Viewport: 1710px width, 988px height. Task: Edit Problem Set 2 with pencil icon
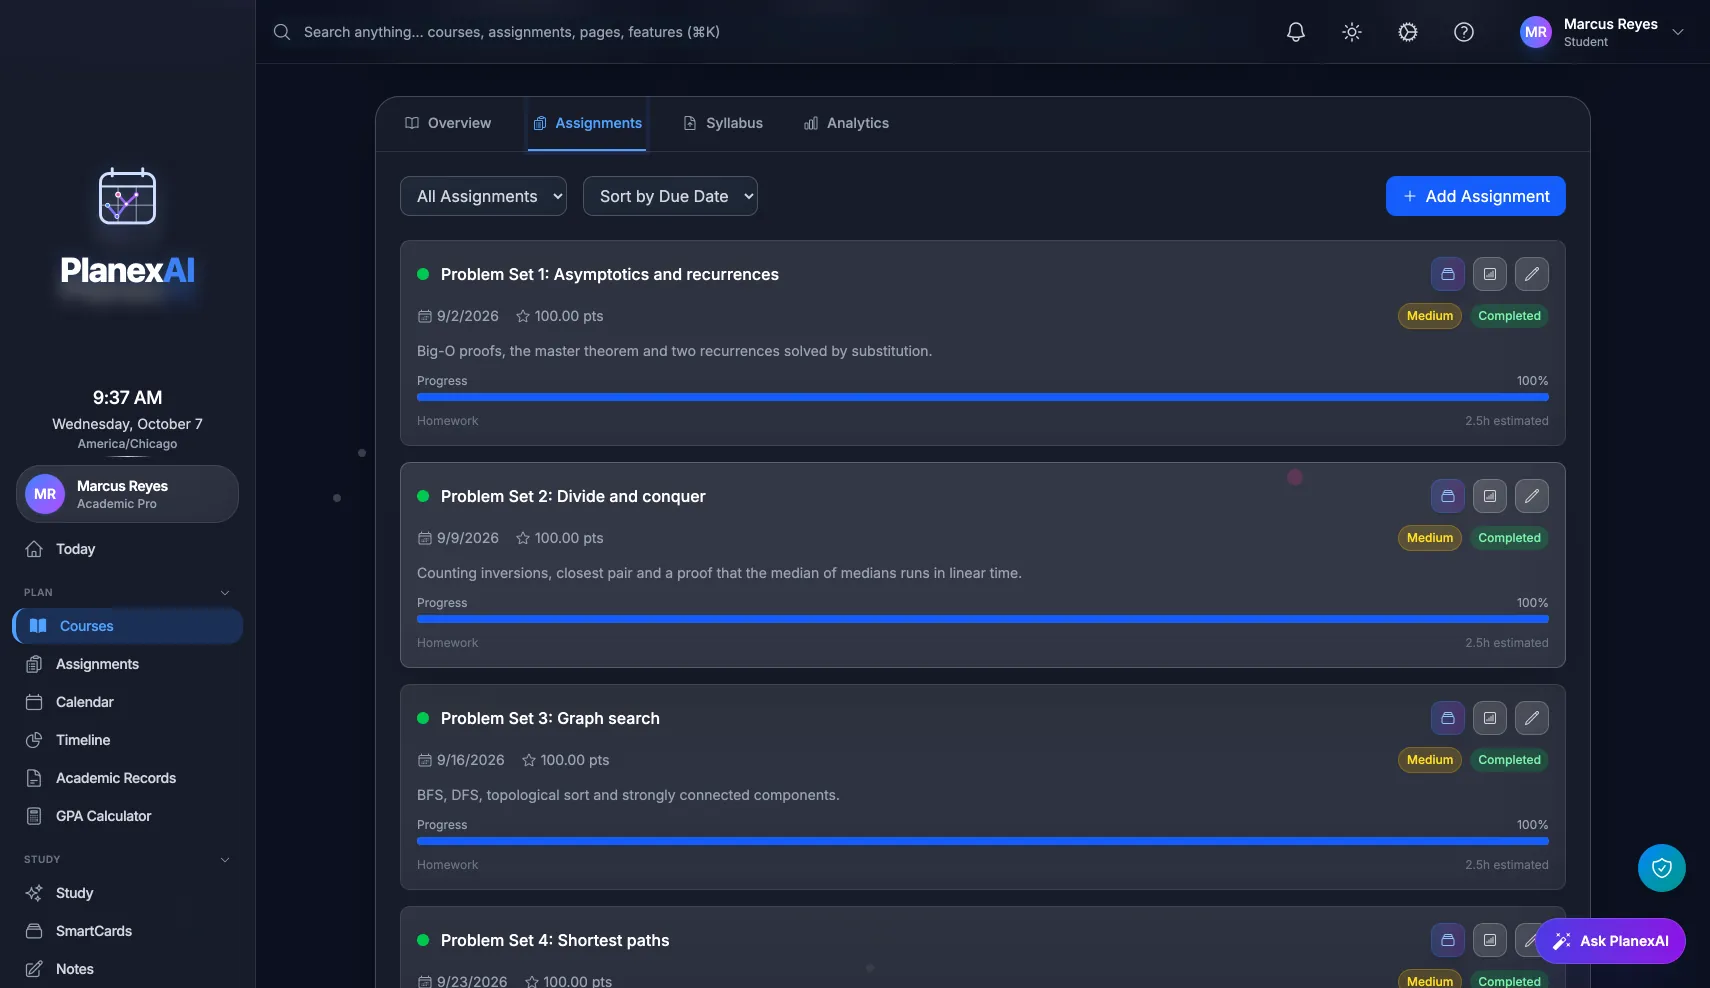pos(1532,496)
